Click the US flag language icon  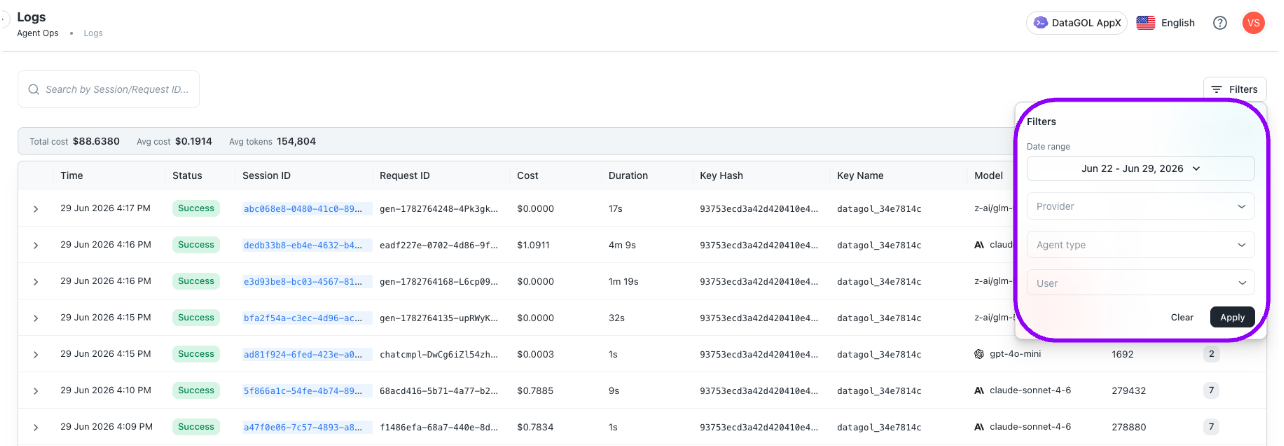click(x=1146, y=23)
